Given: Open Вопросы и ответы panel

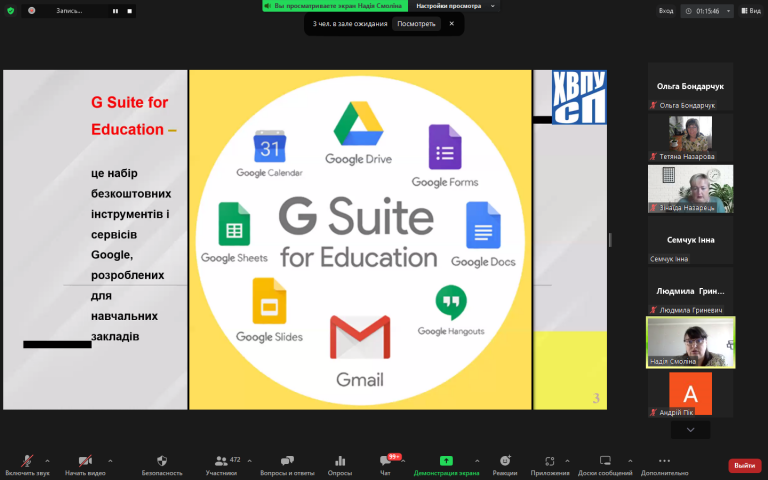Looking at the screenshot, I should click(288, 465).
